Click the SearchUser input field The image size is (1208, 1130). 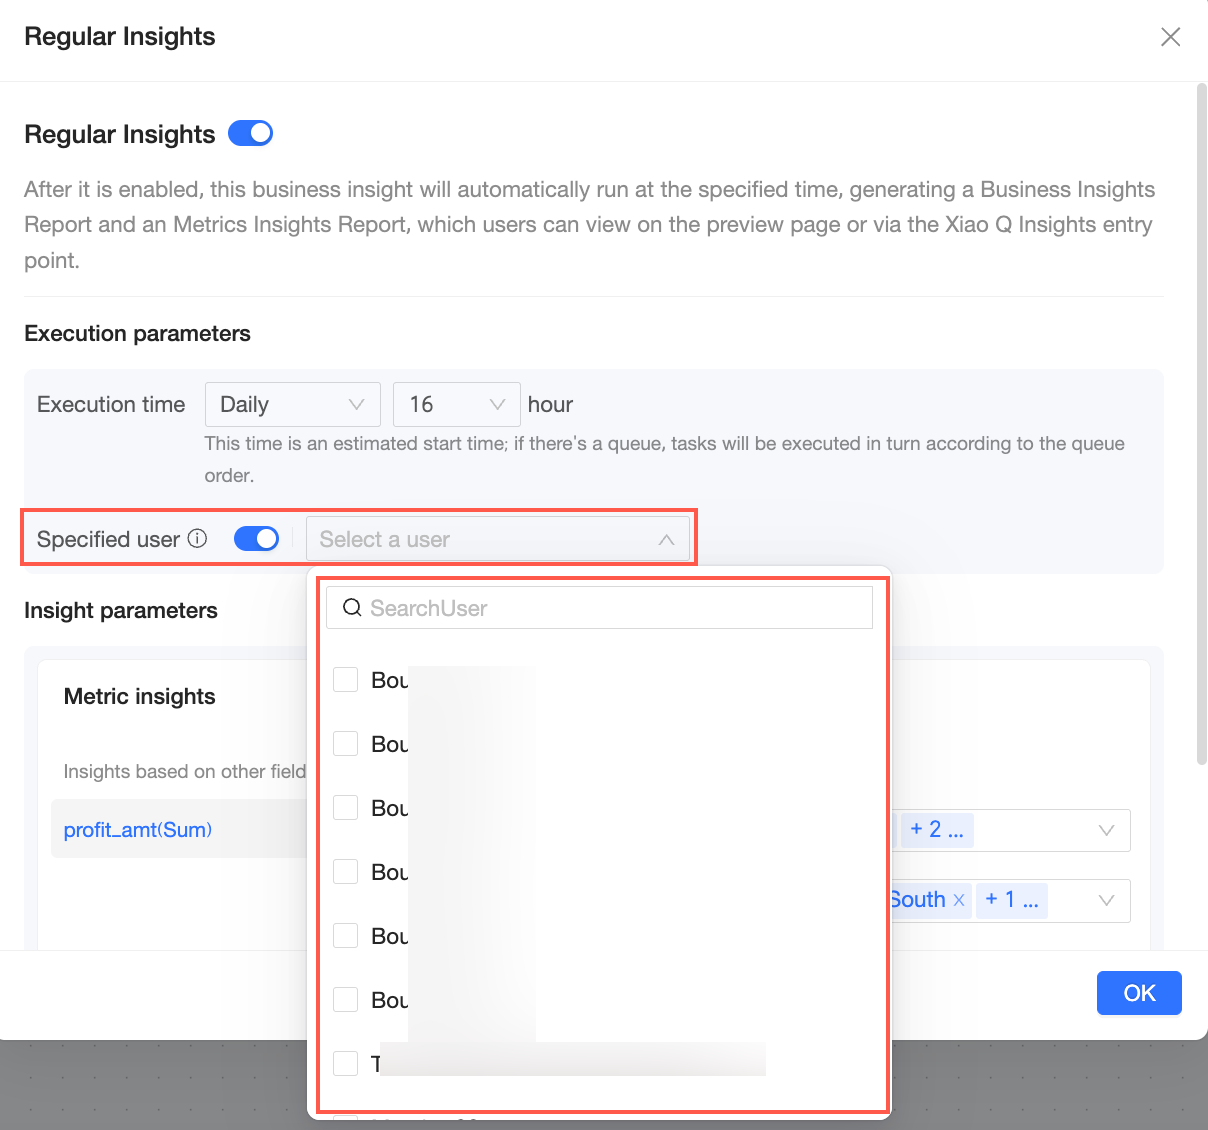click(x=610, y=608)
